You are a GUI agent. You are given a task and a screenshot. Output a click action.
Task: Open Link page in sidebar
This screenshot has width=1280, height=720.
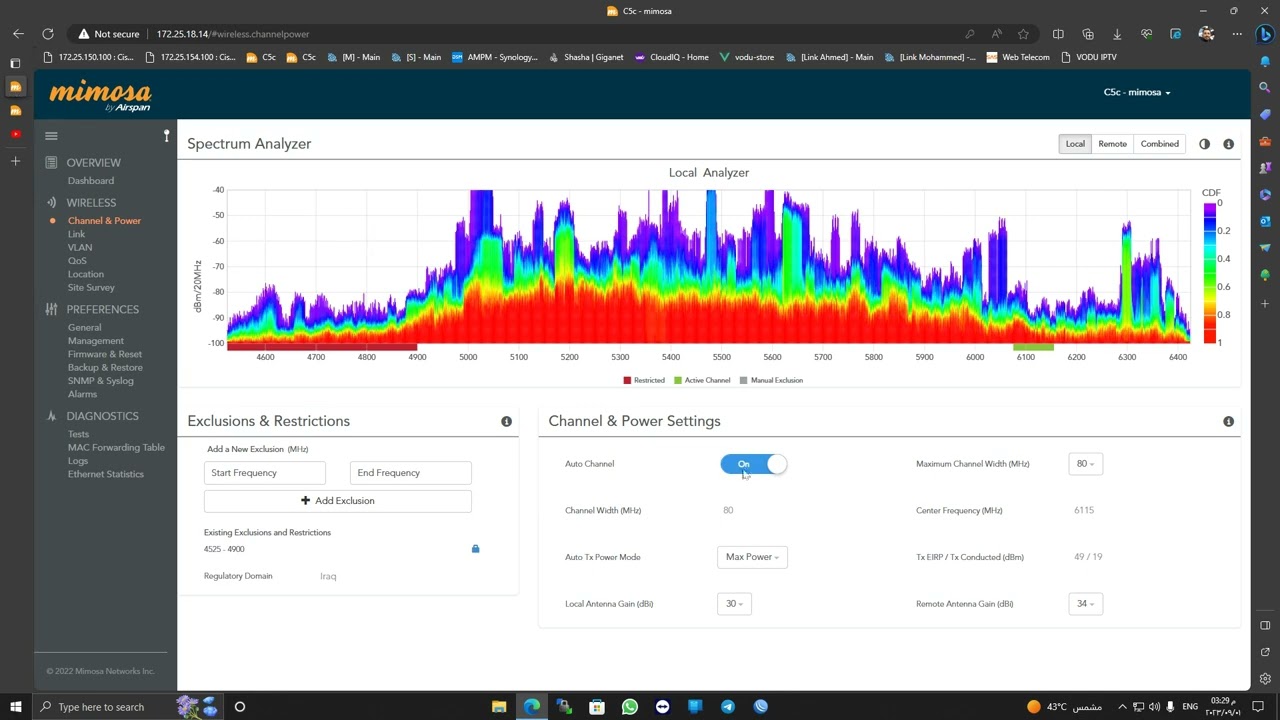[x=76, y=234]
